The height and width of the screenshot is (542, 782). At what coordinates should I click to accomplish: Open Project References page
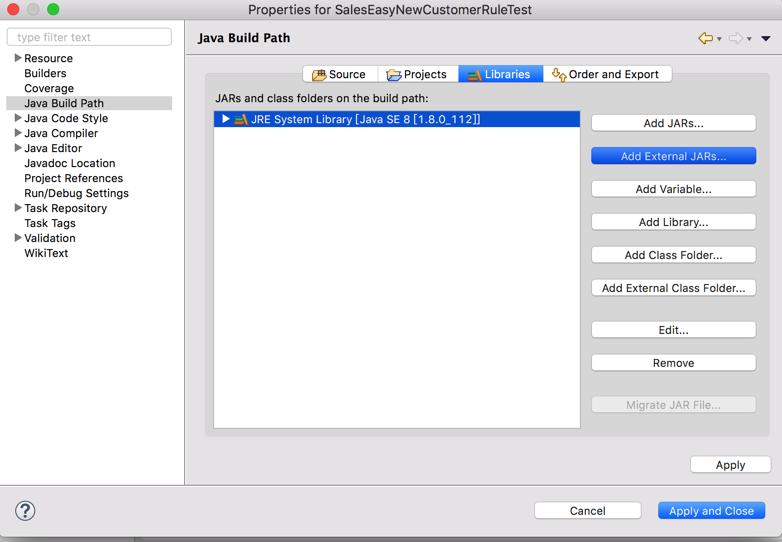(73, 178)
